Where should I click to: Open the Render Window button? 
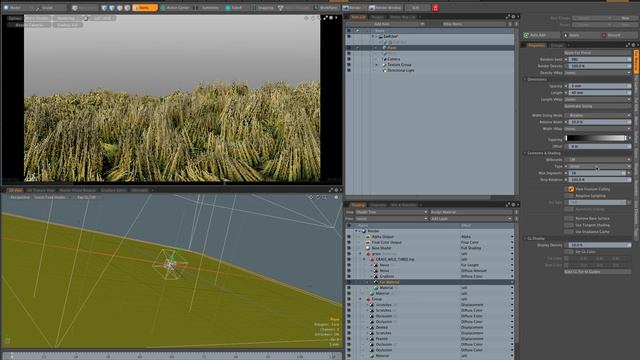[386, 8]
